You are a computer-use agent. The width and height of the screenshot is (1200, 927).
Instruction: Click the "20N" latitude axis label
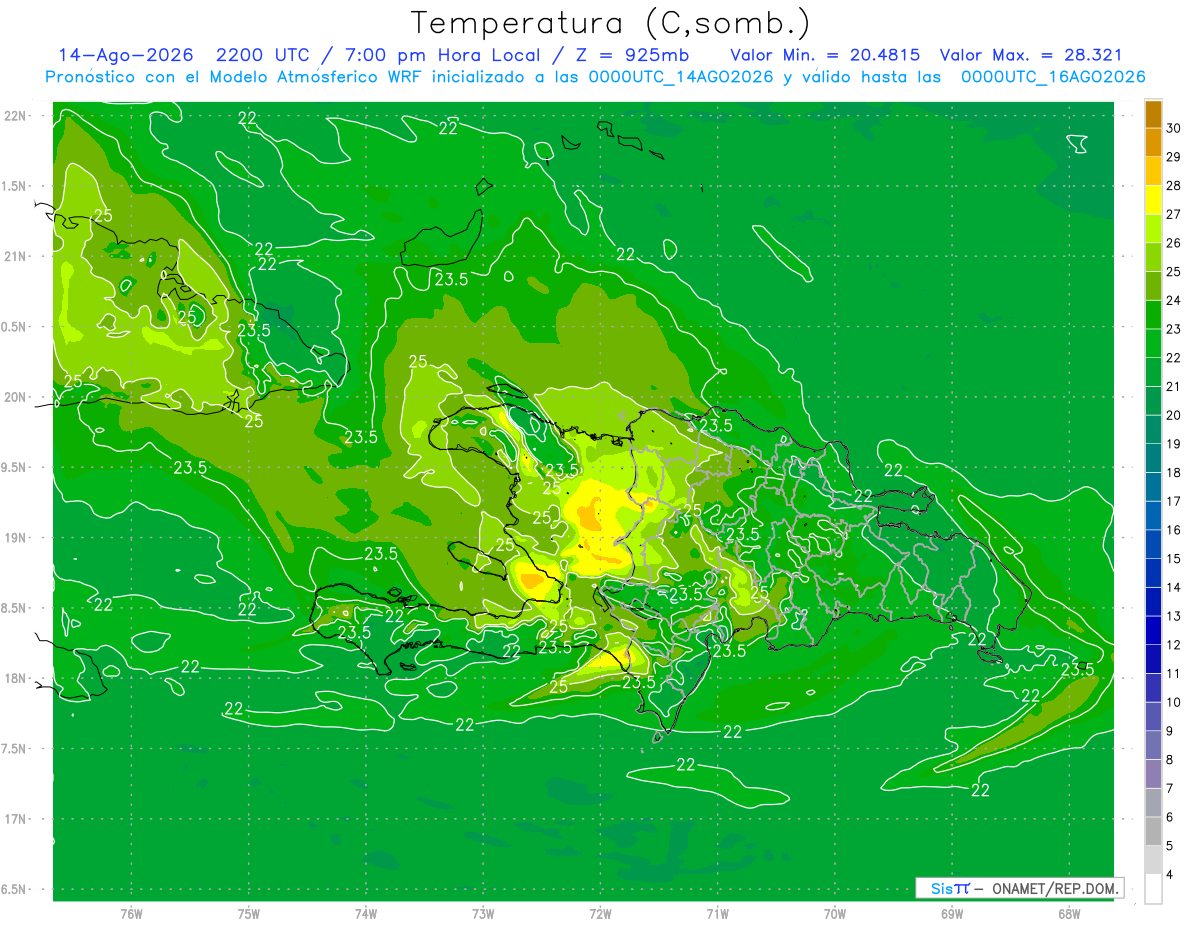[x=15, y=397]
